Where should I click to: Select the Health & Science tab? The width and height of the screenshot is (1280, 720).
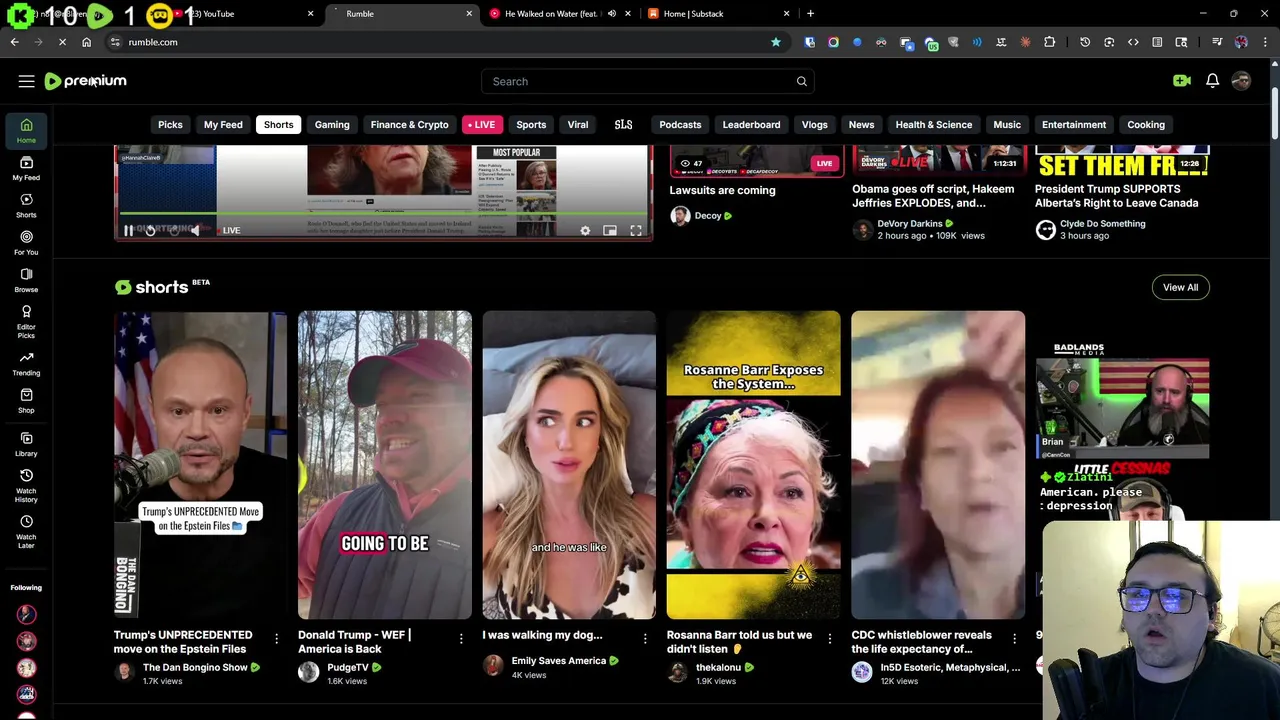(x=933, y=125)
